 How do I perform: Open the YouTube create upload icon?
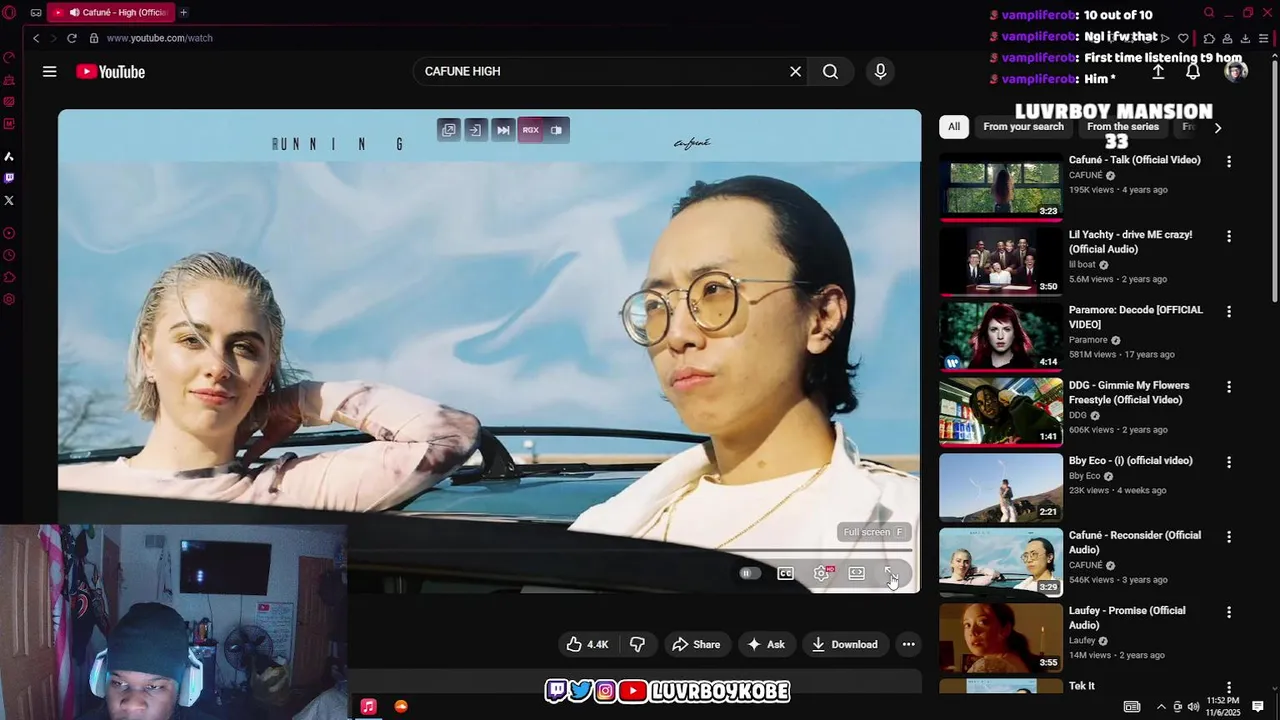1158,71
